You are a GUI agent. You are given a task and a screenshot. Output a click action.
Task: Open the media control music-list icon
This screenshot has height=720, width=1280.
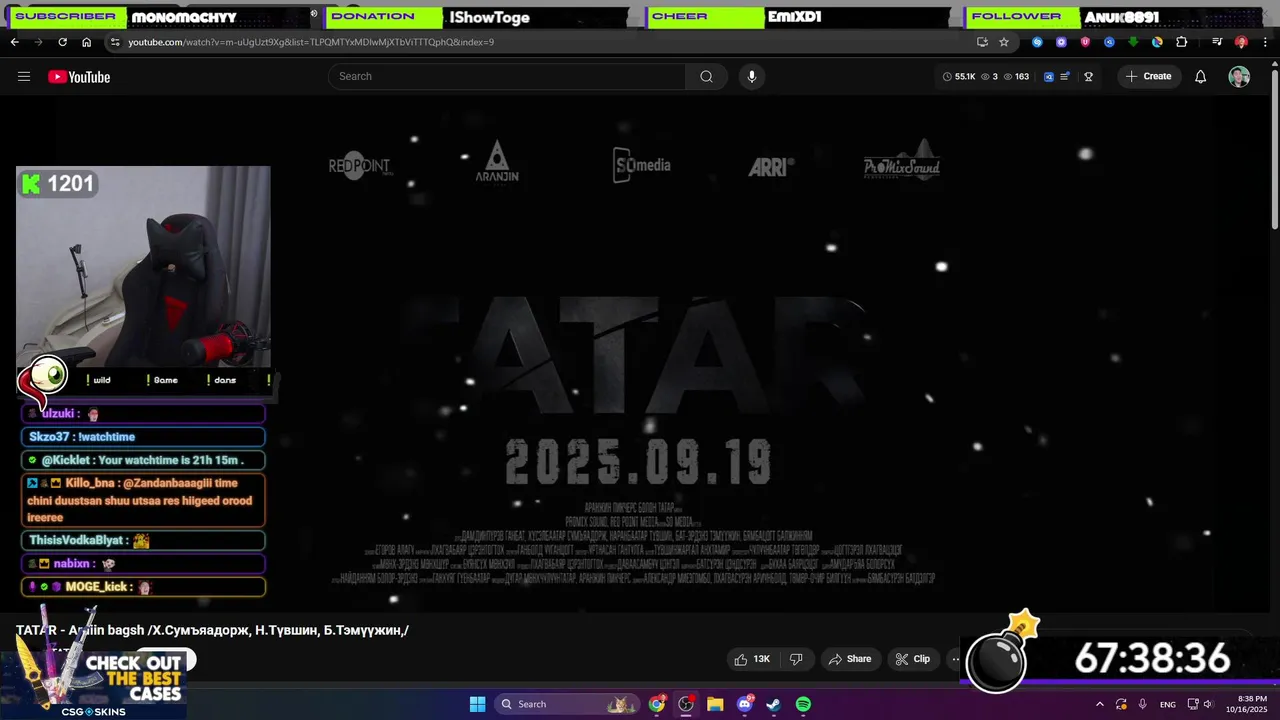click(x=1217, y=42)
